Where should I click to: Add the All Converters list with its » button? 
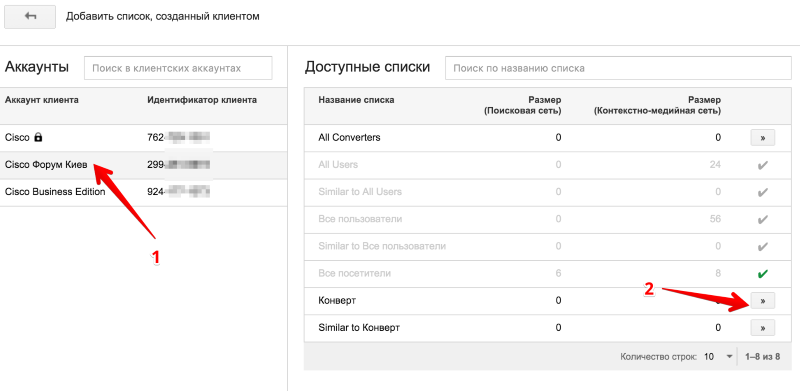coord(762,138)
